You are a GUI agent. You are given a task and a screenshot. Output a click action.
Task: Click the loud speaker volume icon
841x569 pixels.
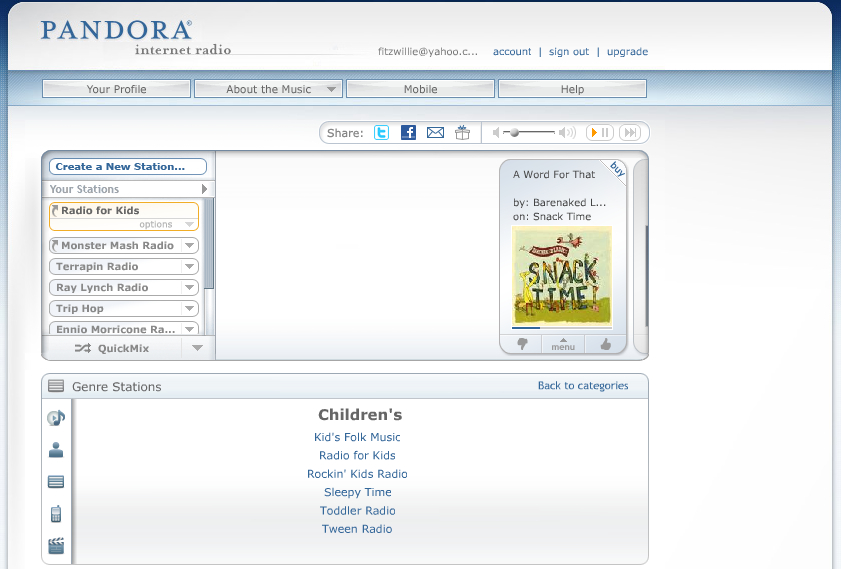pyautogui.click(x=567, y=132)
